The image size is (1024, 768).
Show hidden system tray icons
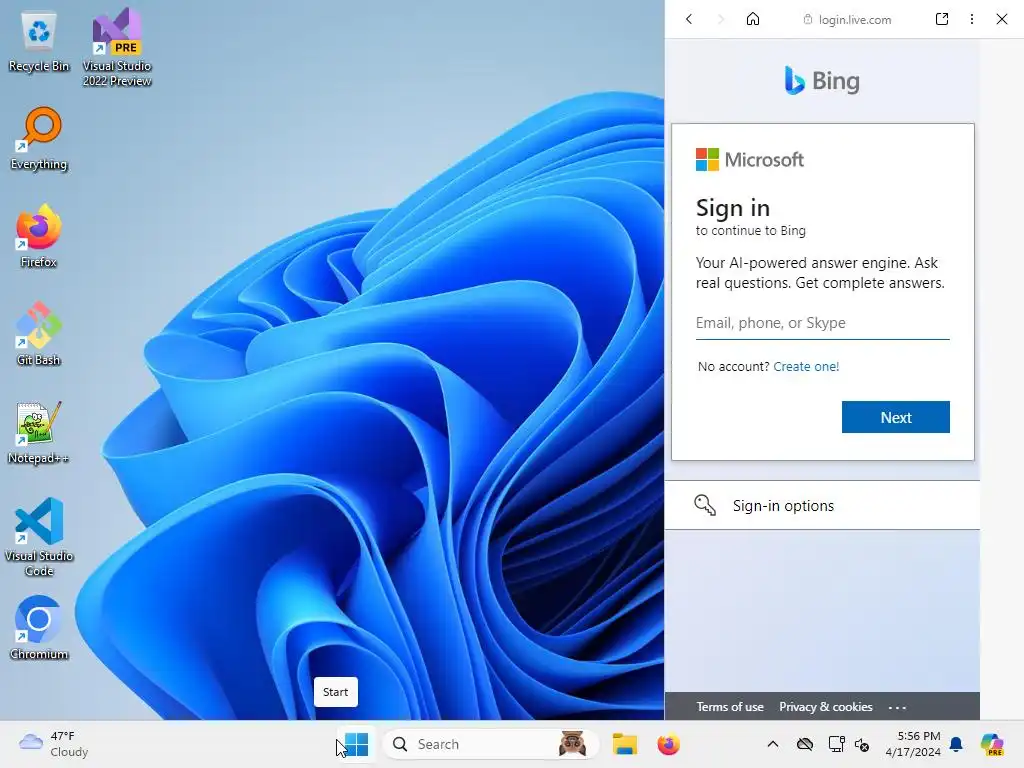[x=773, y=744]
